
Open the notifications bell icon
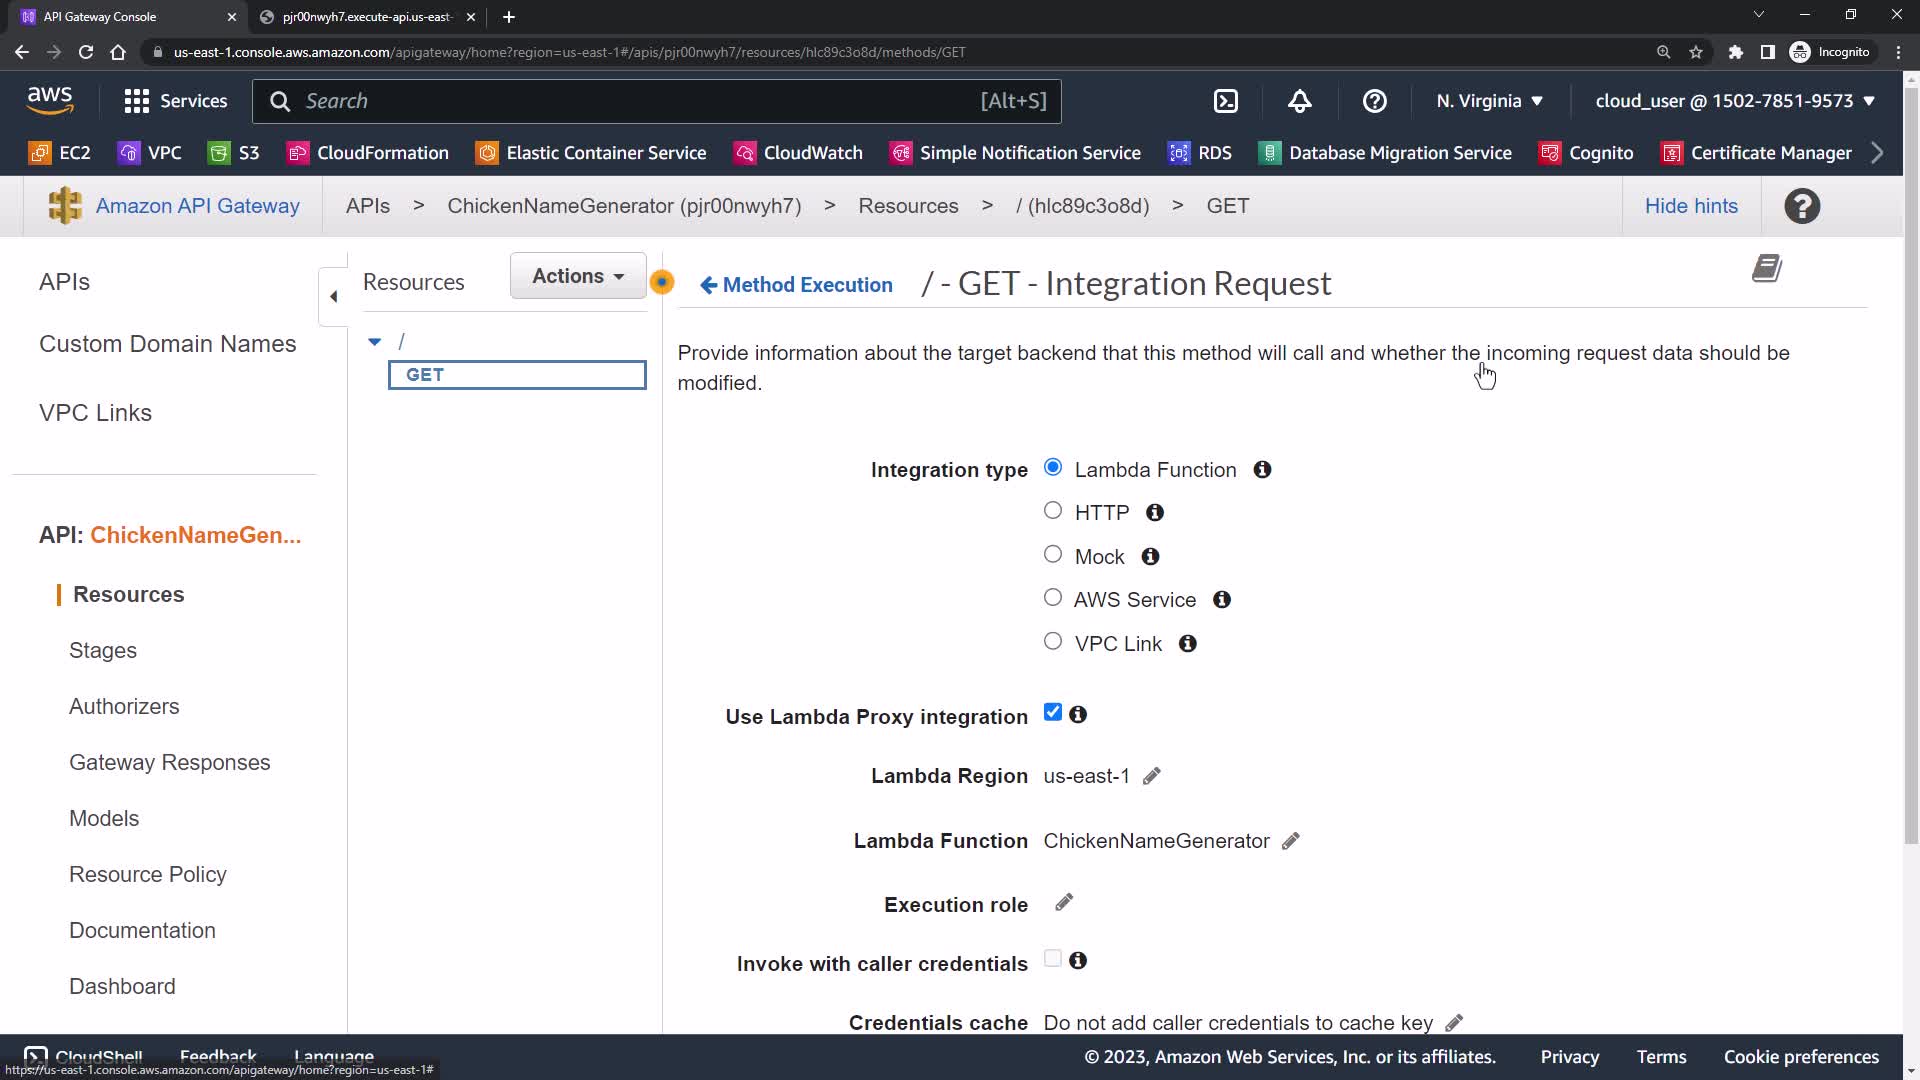click(x=1299, y=101)
